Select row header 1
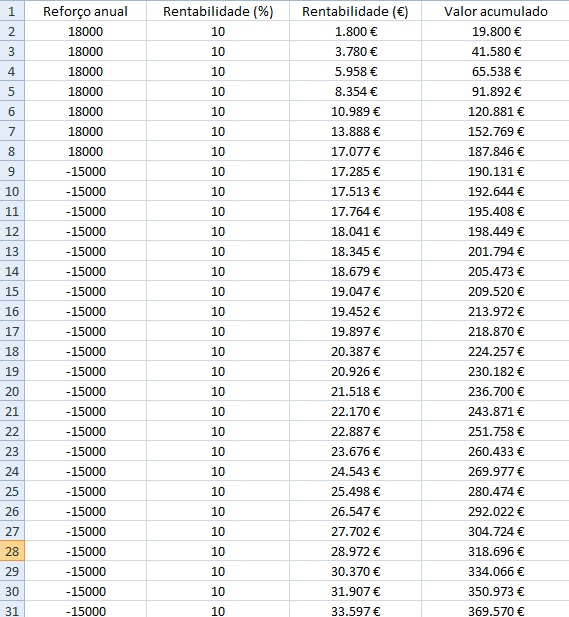Screen dimensions: 569x617 tap(12, 11)
